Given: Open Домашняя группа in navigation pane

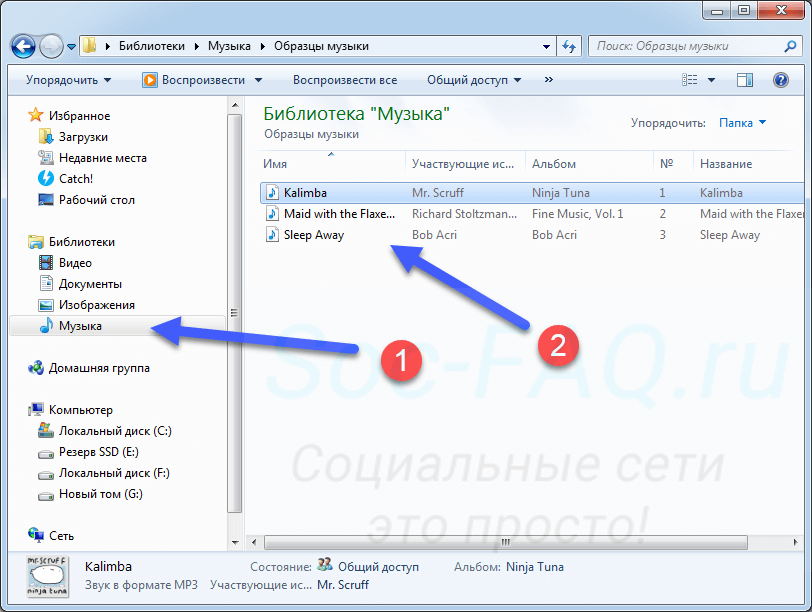Looking at the screenshot, I should (98, 368).
